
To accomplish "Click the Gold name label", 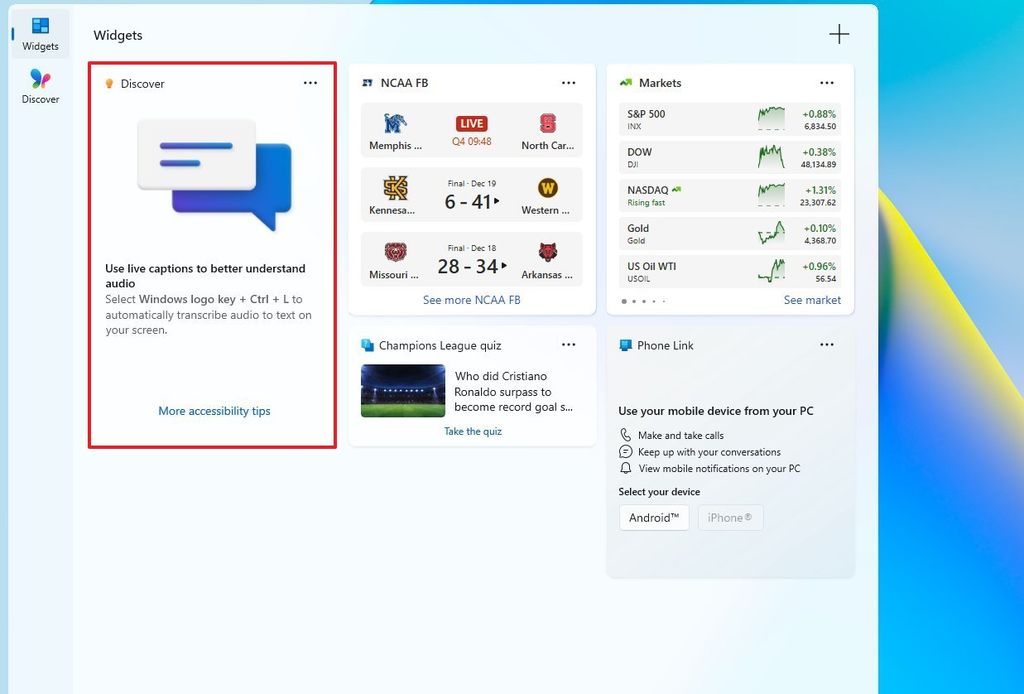I will pyautogui.click(x=638, y=228).
